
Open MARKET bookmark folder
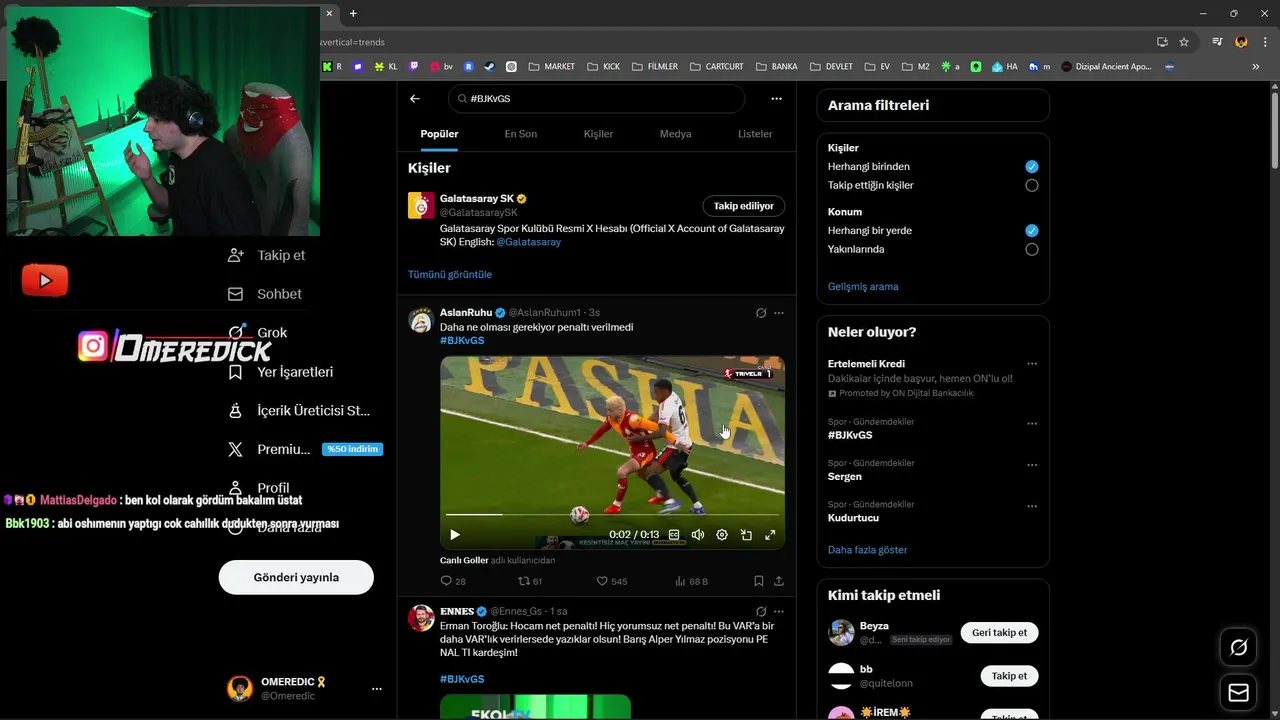[552, 67]
